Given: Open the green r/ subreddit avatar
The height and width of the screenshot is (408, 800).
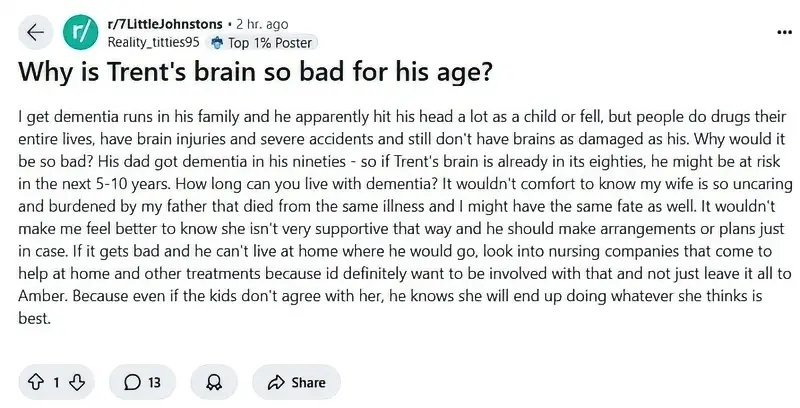Looking at the screenshot, I should click(x=79, y=32).
